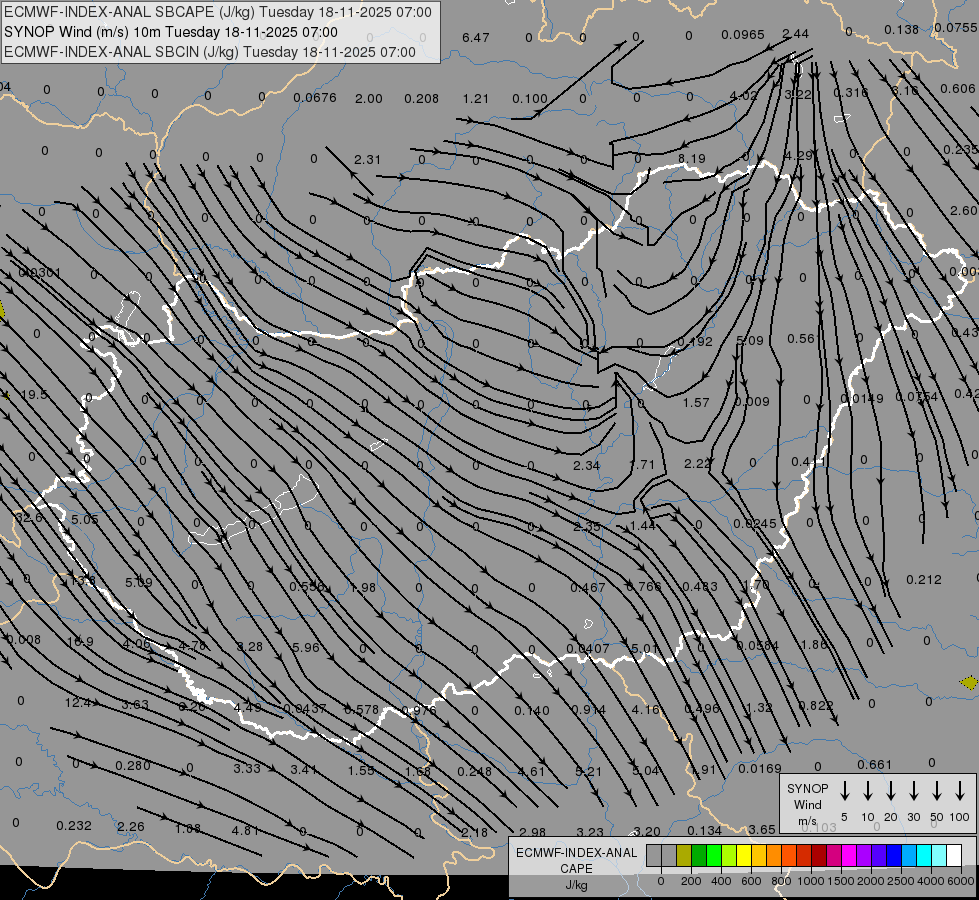979x900 pixels.
Task: Click the 2.44 value near top
Action: click(x=795, y=33)
